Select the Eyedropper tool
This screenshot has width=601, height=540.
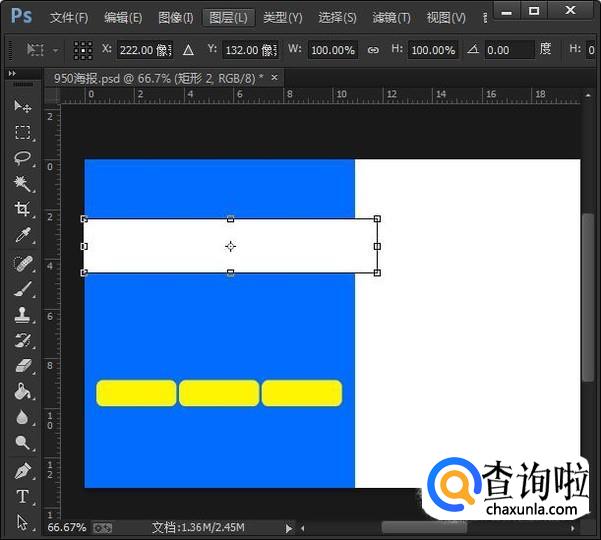pyautogui.click(x=22, y=236)
